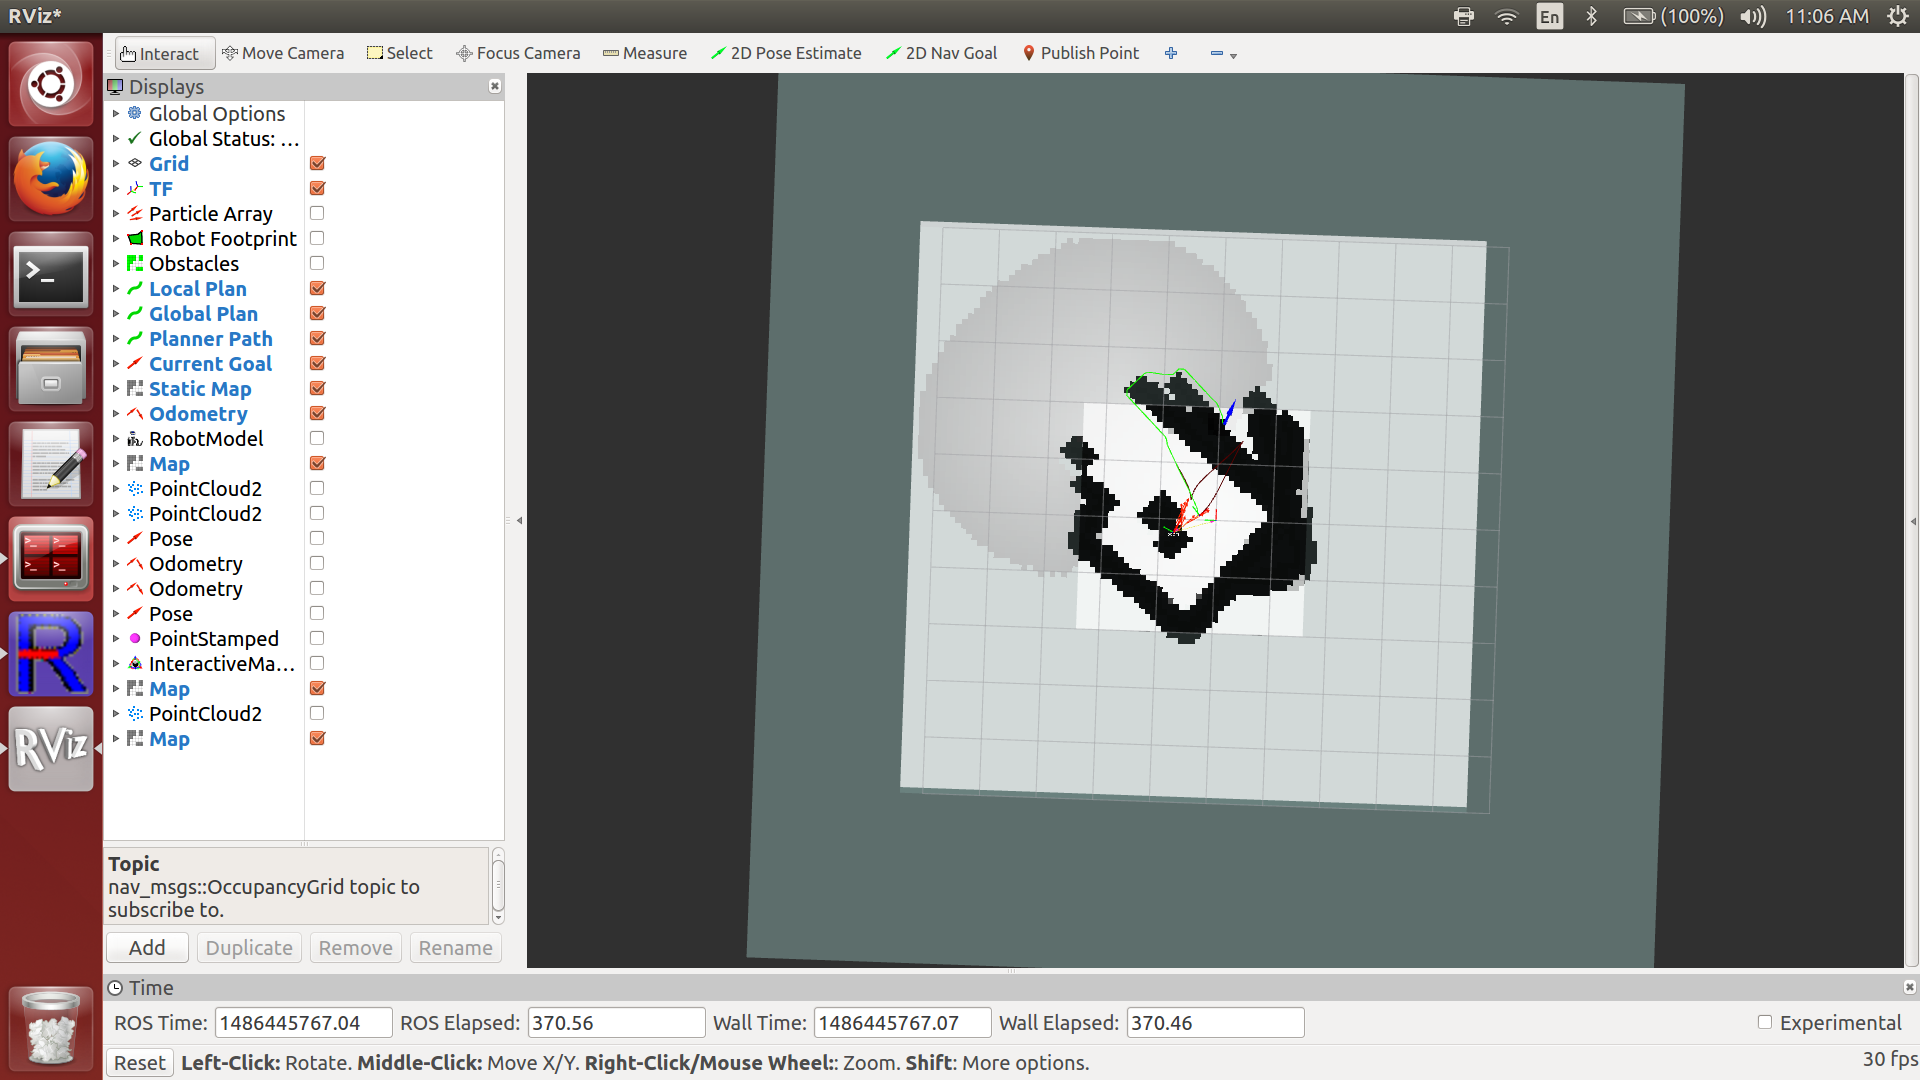
Task: Disable the Local Plan checkbox
Action: (x=317, y=288)
